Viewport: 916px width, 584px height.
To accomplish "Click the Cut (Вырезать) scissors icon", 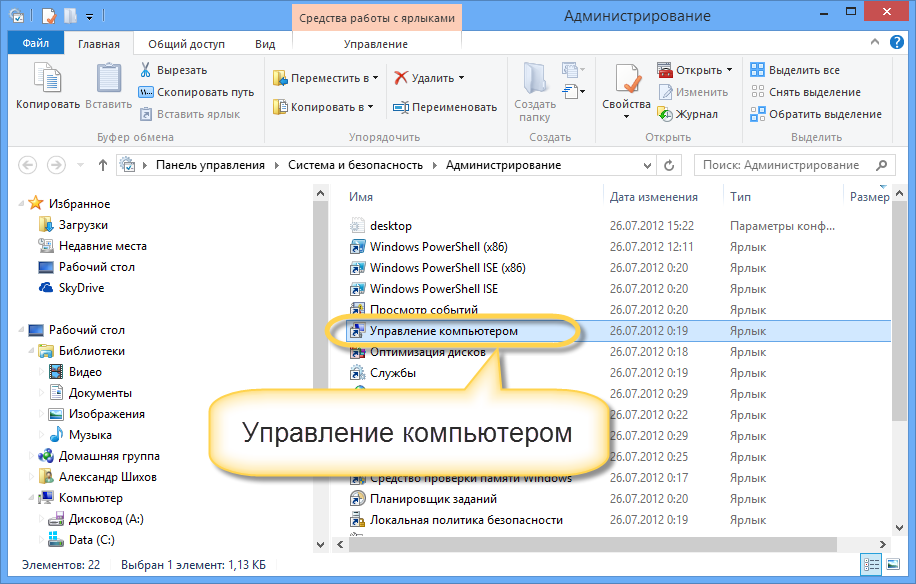I will (145, 70).
